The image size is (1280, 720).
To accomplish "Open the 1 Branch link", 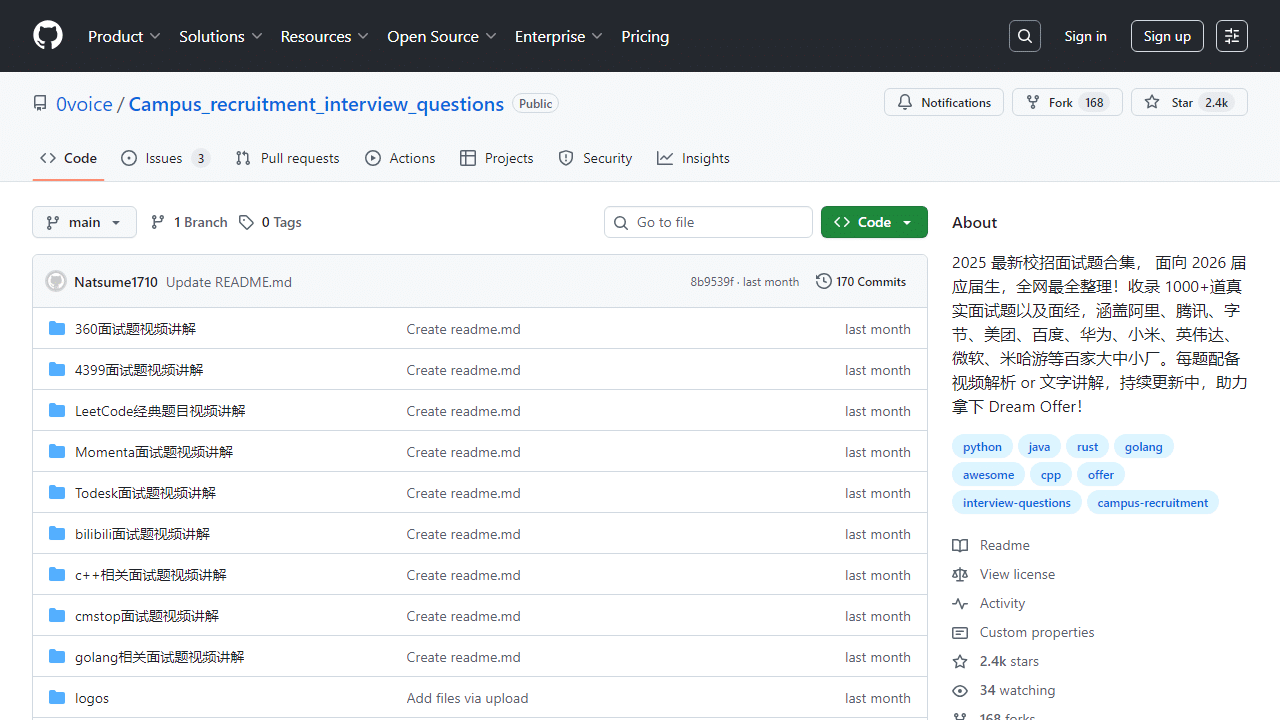I will pos(189,222).
